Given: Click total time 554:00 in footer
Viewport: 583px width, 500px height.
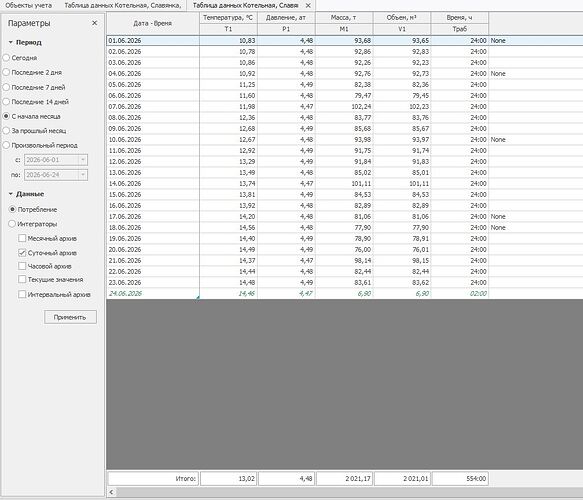Looking at the screenshot, I should [x=460, y=478].
